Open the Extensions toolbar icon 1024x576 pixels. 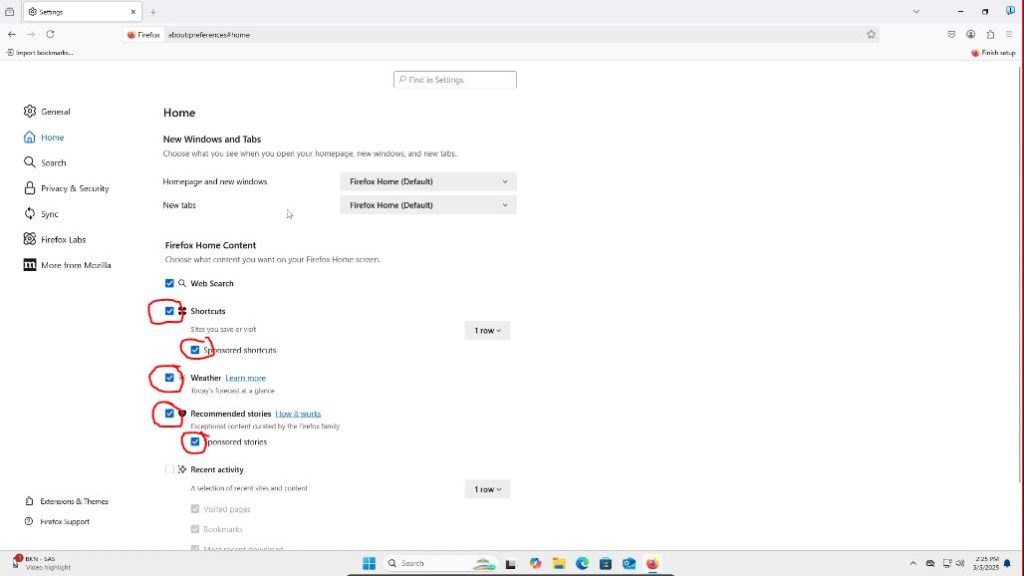[990, 35]
